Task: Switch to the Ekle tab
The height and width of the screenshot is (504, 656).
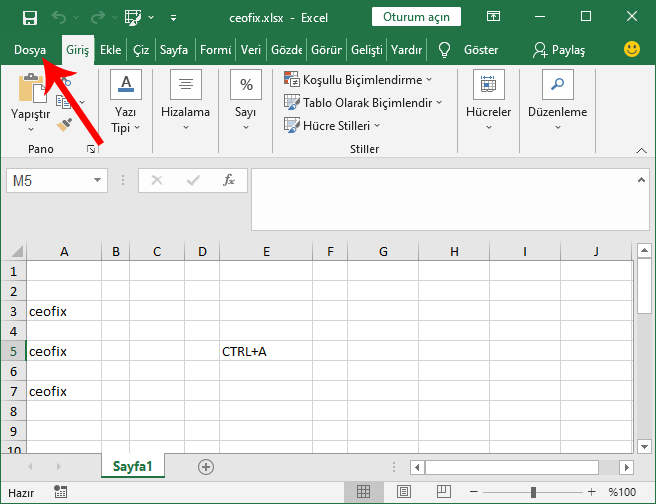Action: (110, 50)
